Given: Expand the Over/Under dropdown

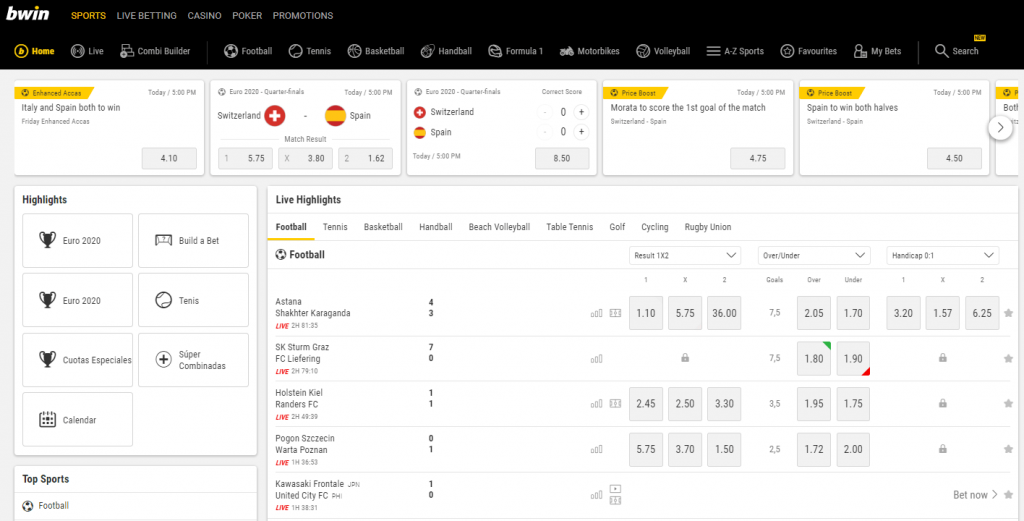Looking at the screenshot, I should 814,255.
